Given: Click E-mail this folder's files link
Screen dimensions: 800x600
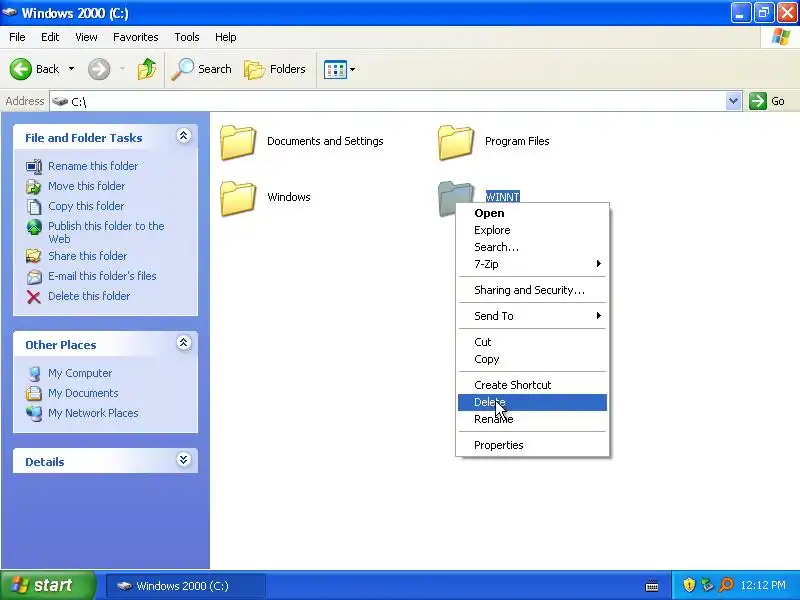Looking at the screenshot, I should click(102, 276).
